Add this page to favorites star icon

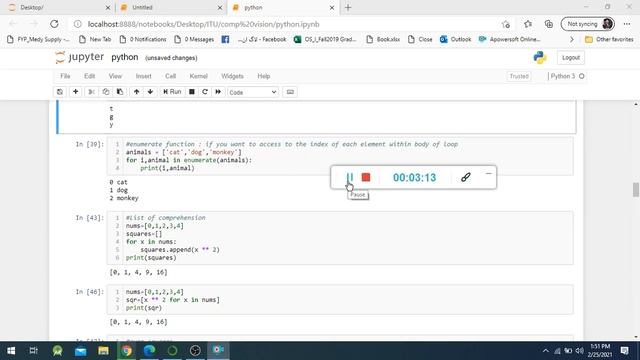[x=506, y=24]
